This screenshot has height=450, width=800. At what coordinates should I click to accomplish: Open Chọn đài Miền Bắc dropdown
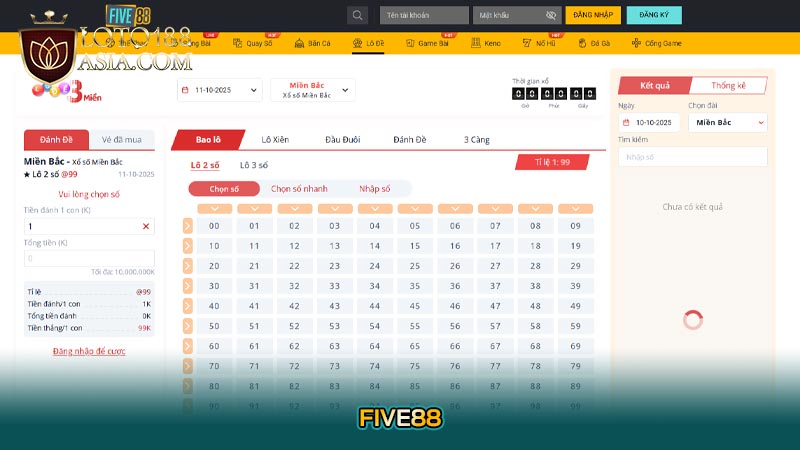pos(728,122)
